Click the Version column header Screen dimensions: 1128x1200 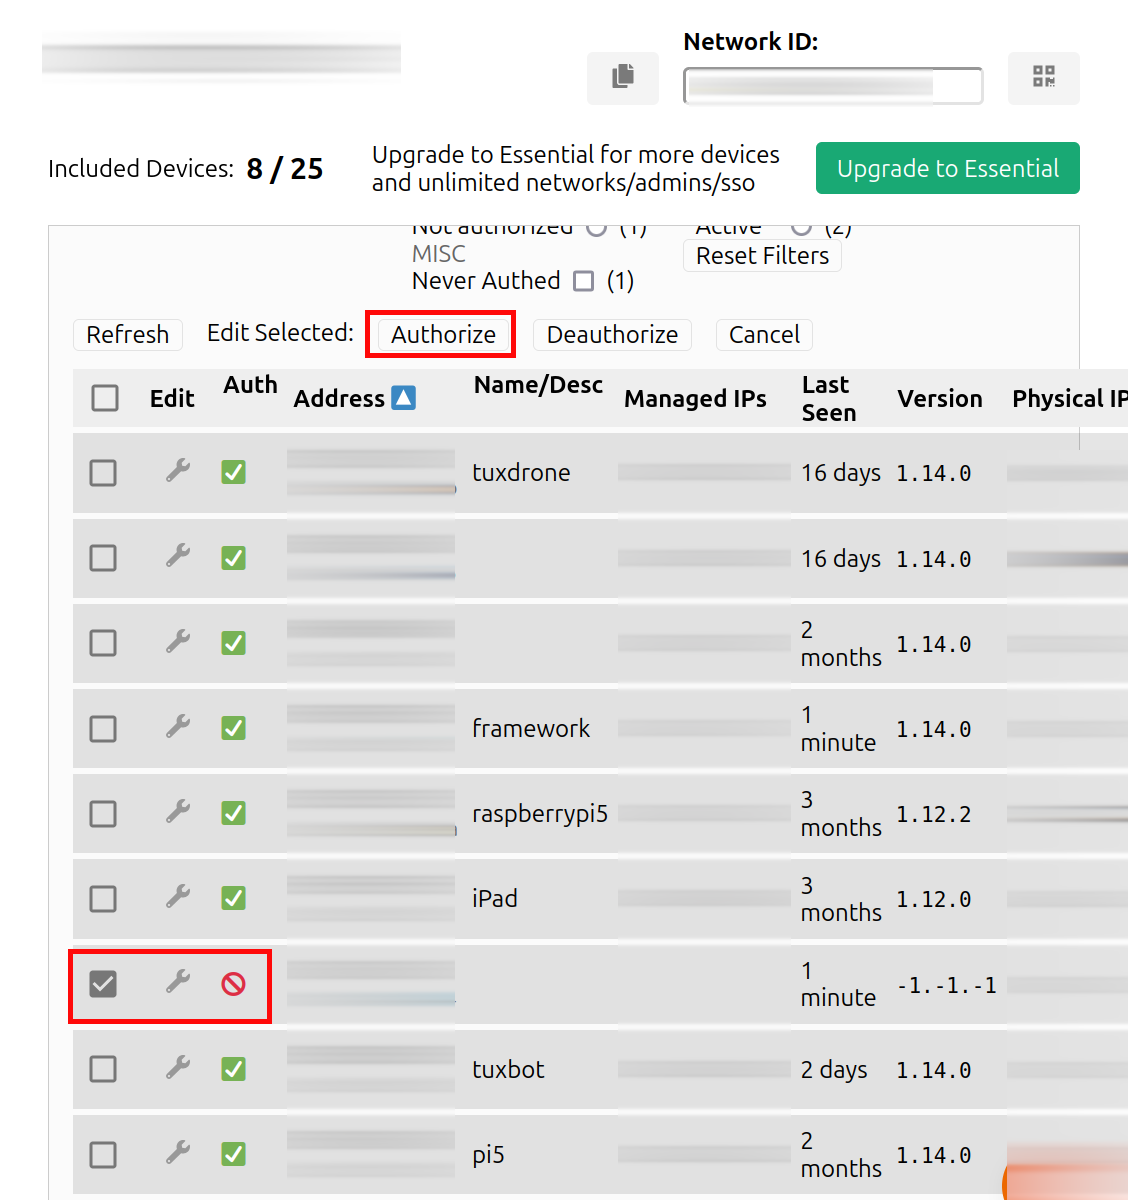940,398
